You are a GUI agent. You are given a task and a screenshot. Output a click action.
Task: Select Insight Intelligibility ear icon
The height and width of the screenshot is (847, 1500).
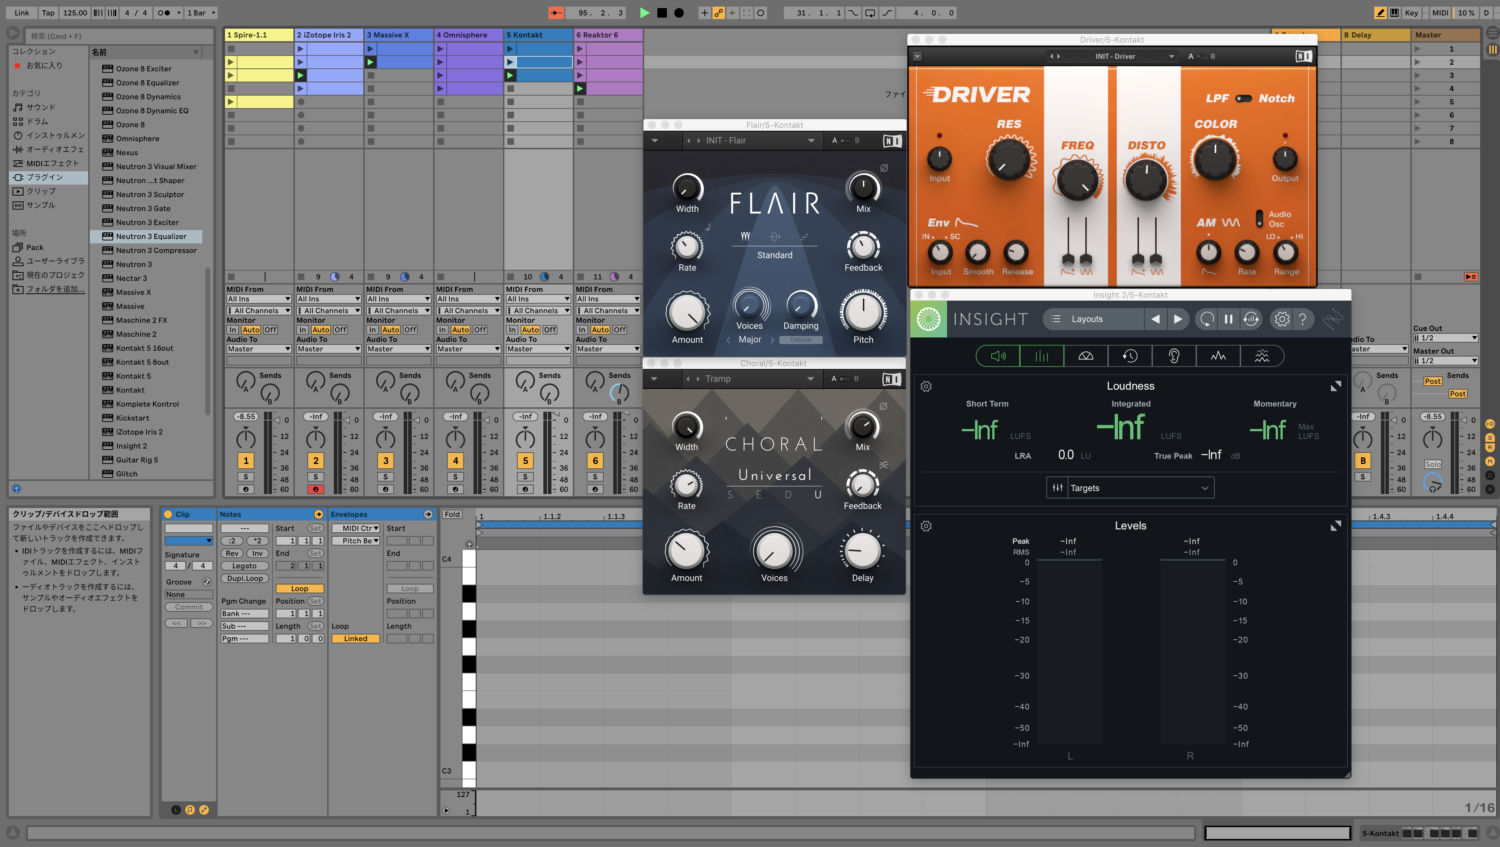click(x=1174, y=356)
